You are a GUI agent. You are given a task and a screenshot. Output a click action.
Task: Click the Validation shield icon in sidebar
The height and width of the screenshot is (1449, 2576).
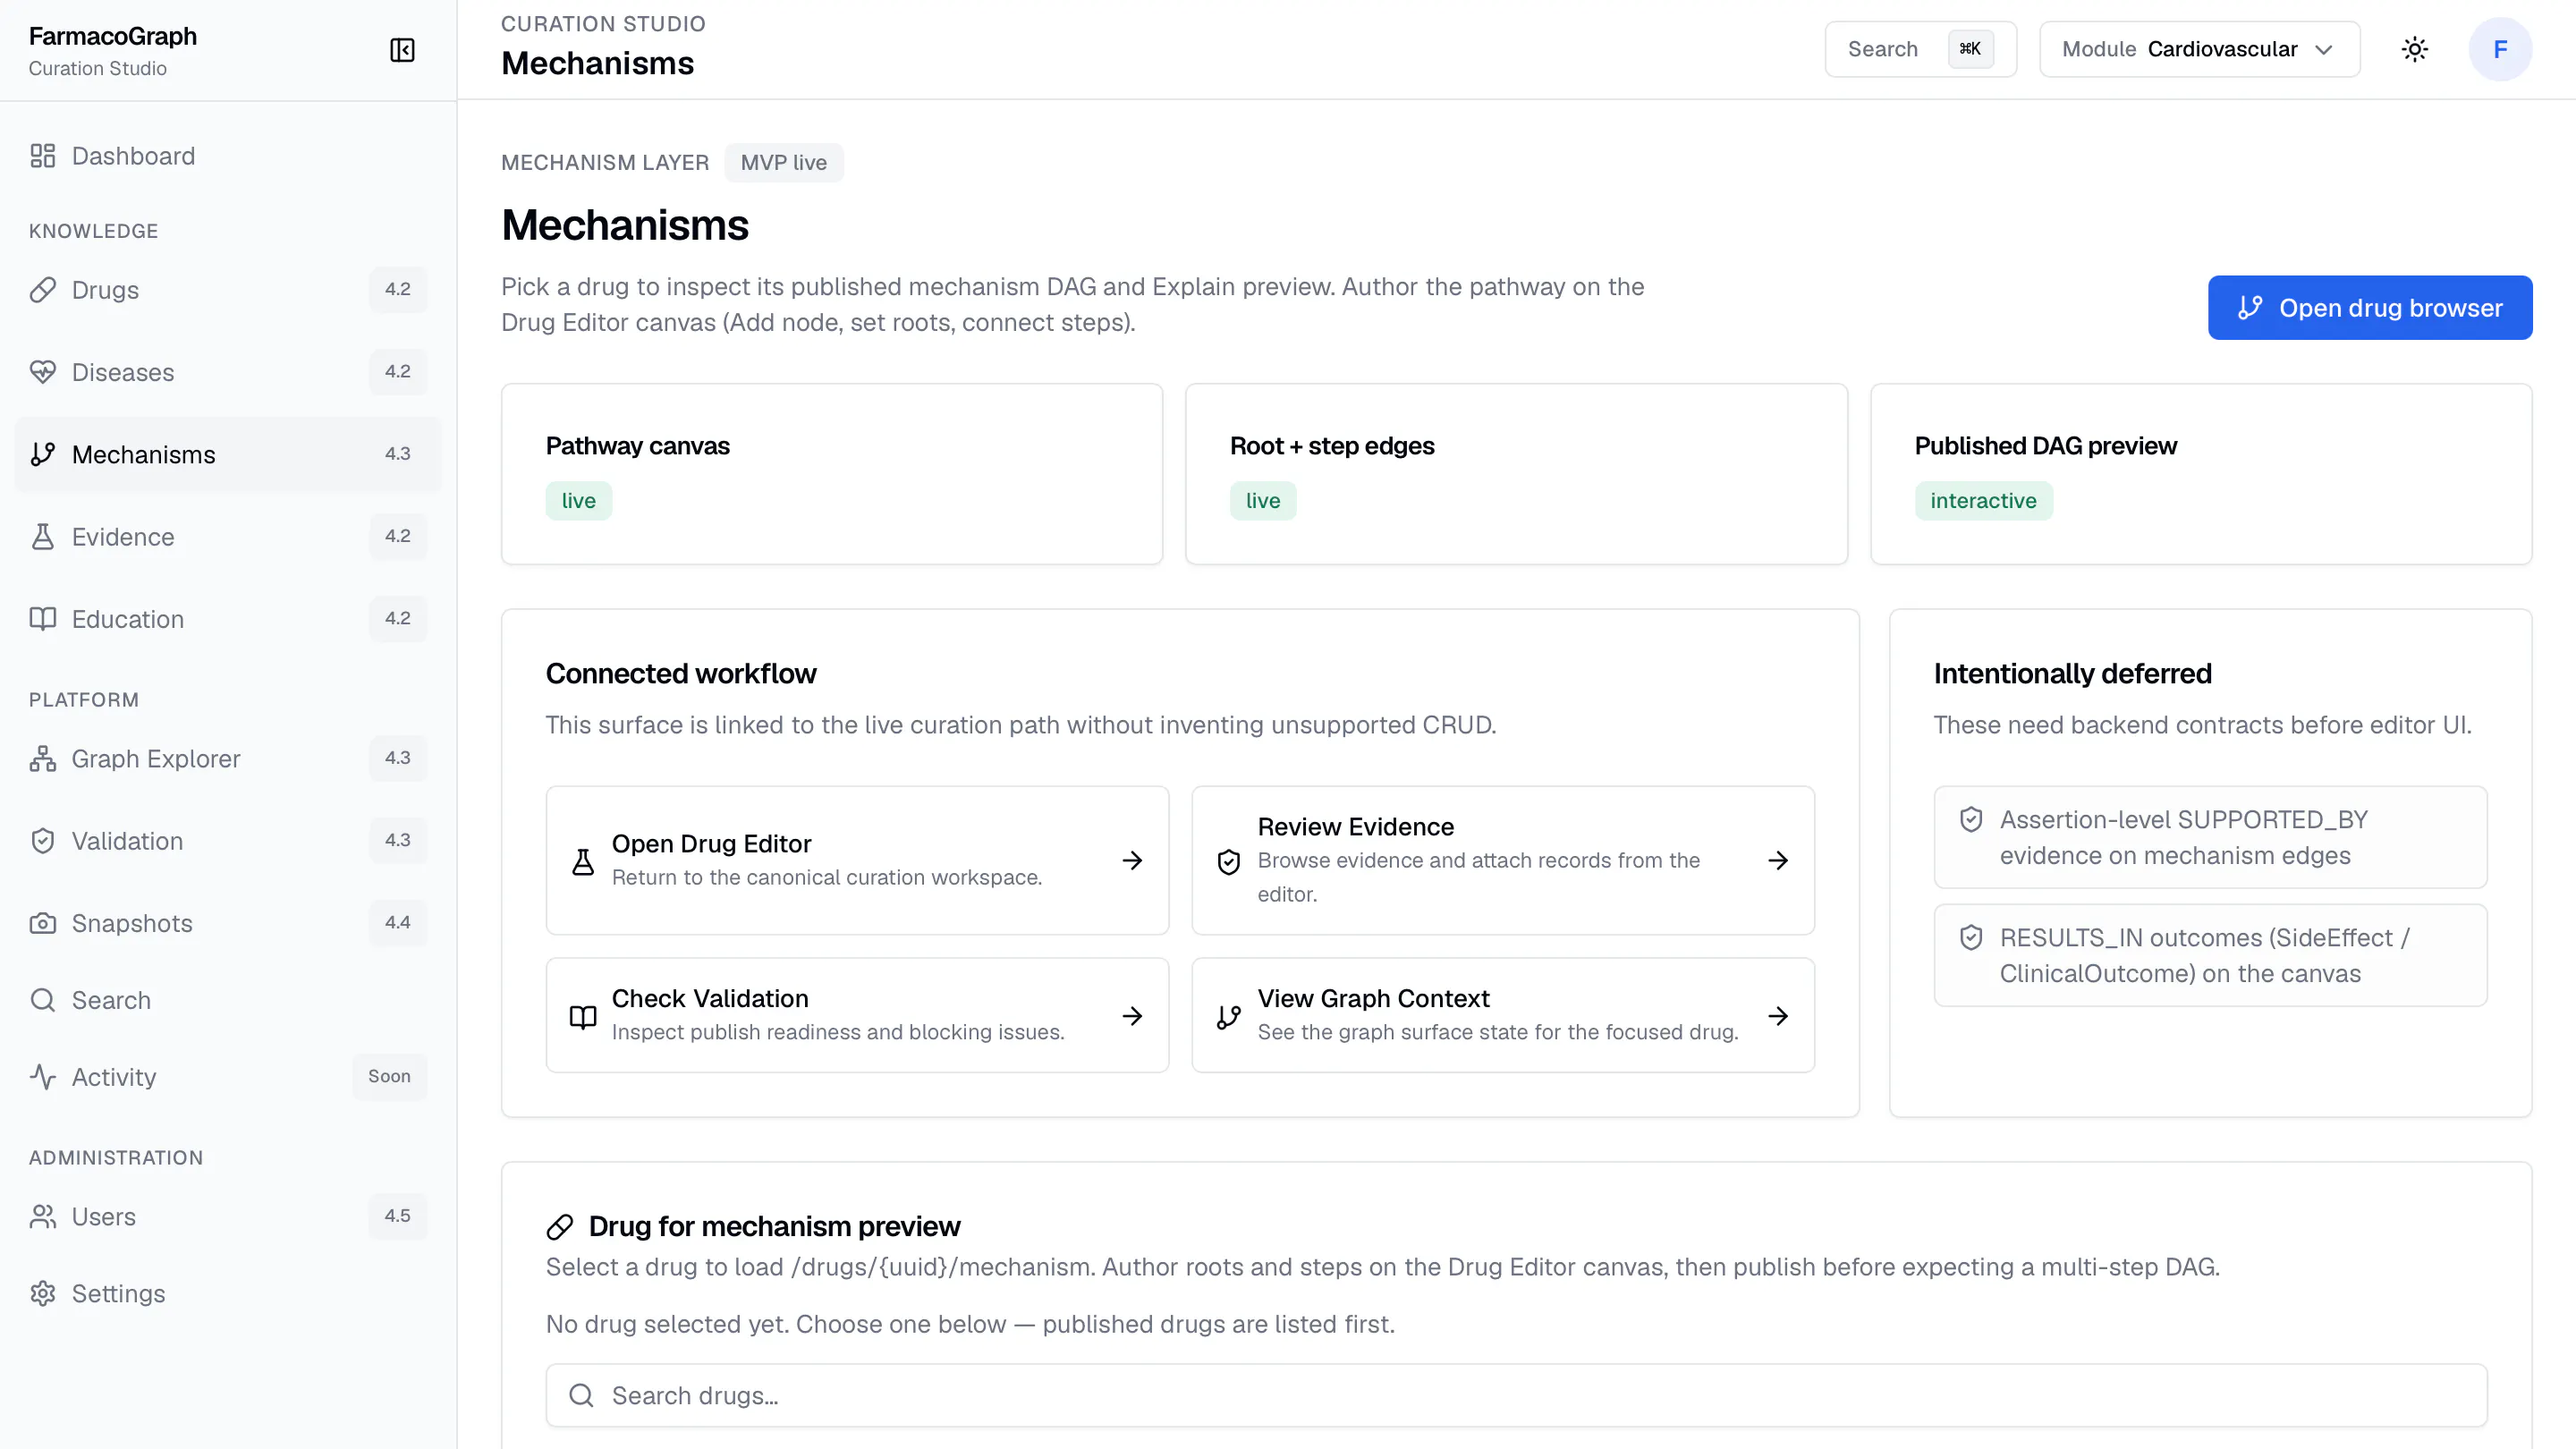[42, 841]
